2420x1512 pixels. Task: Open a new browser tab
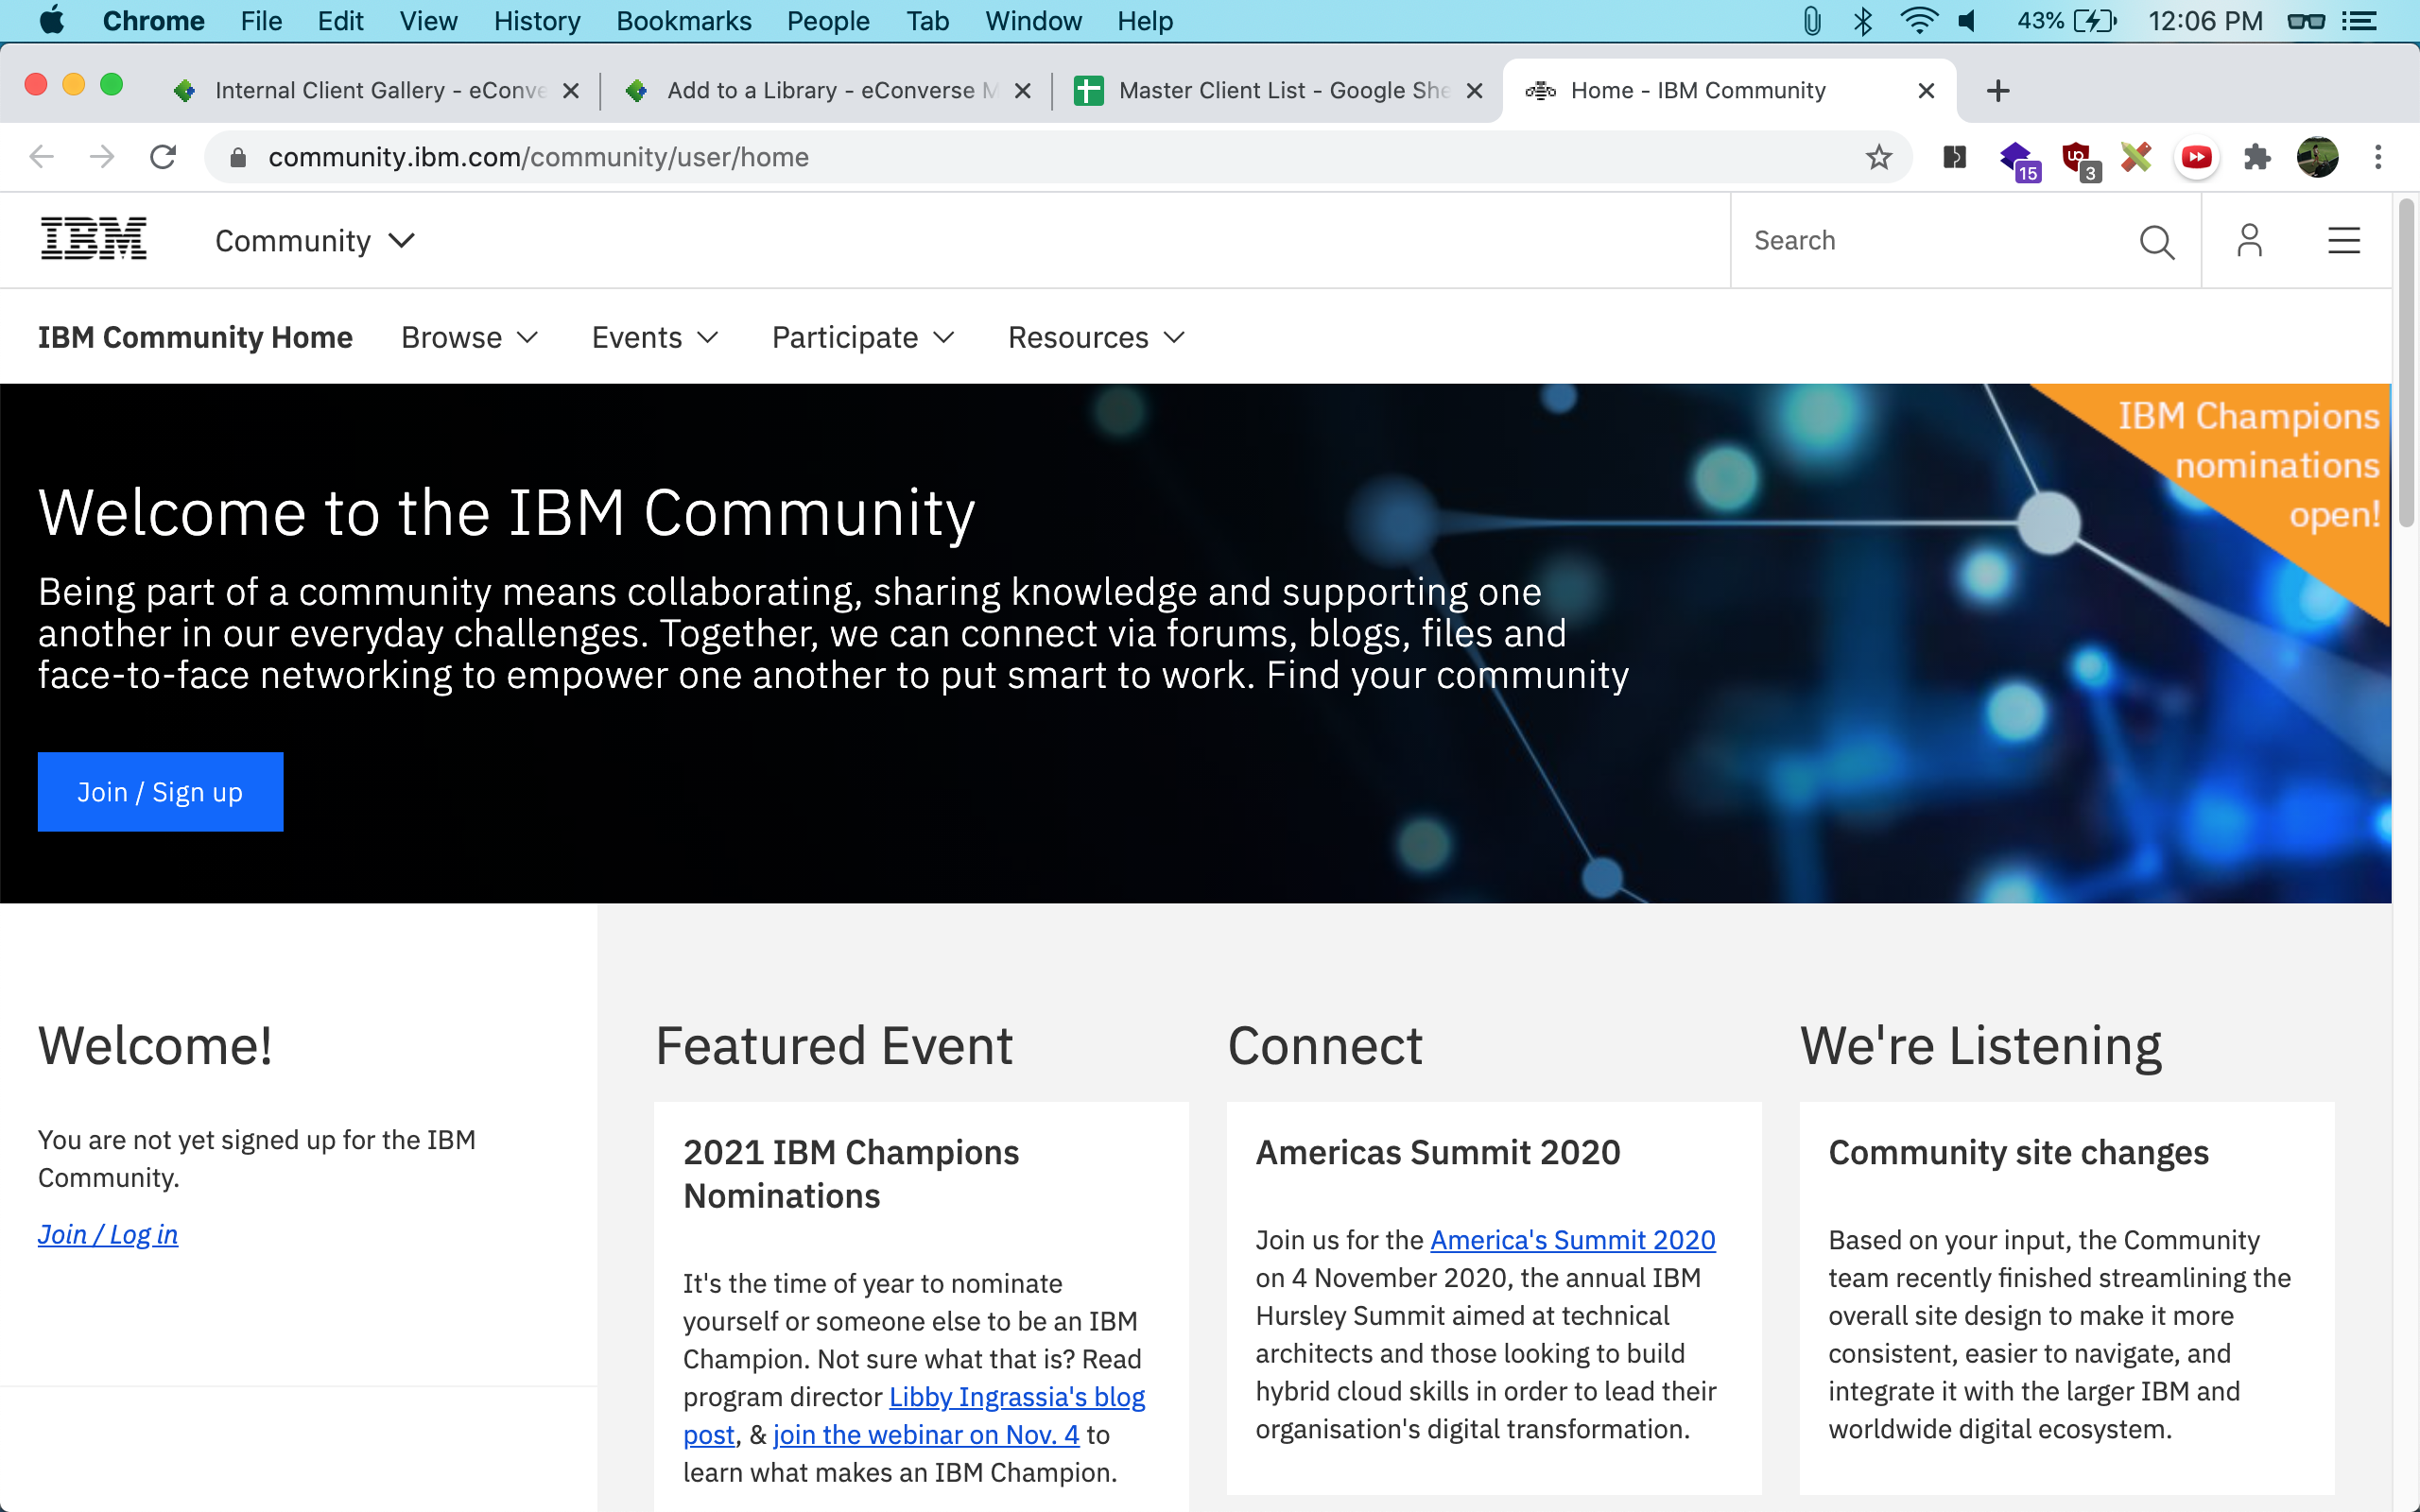click(x=1997, y=91)
